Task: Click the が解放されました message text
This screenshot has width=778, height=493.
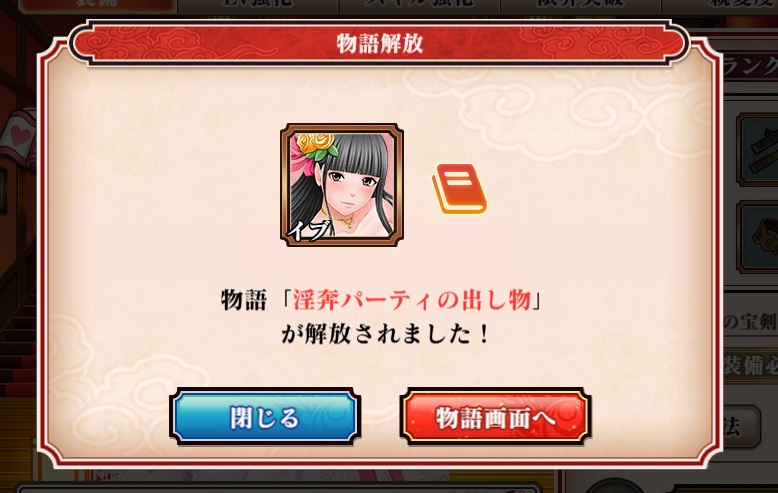Action: (385, 334)
